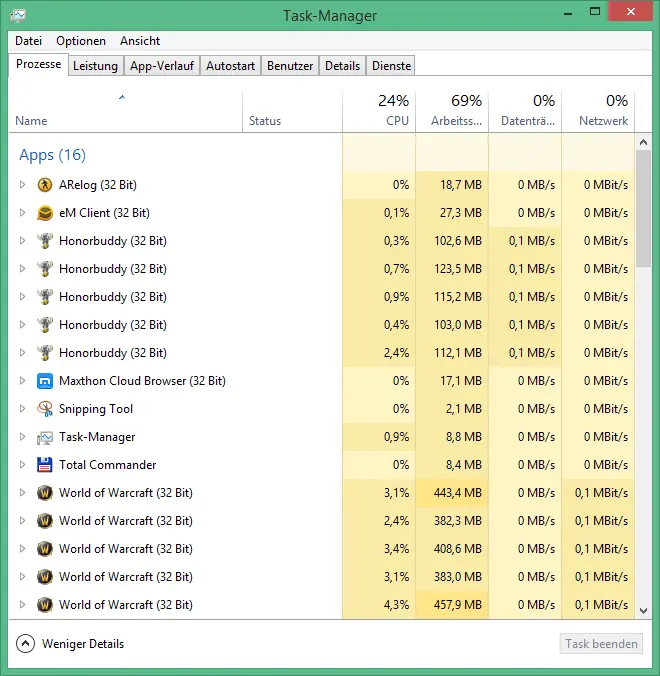
Task: Open the Optionen menu
Action: tap(81, 41)
